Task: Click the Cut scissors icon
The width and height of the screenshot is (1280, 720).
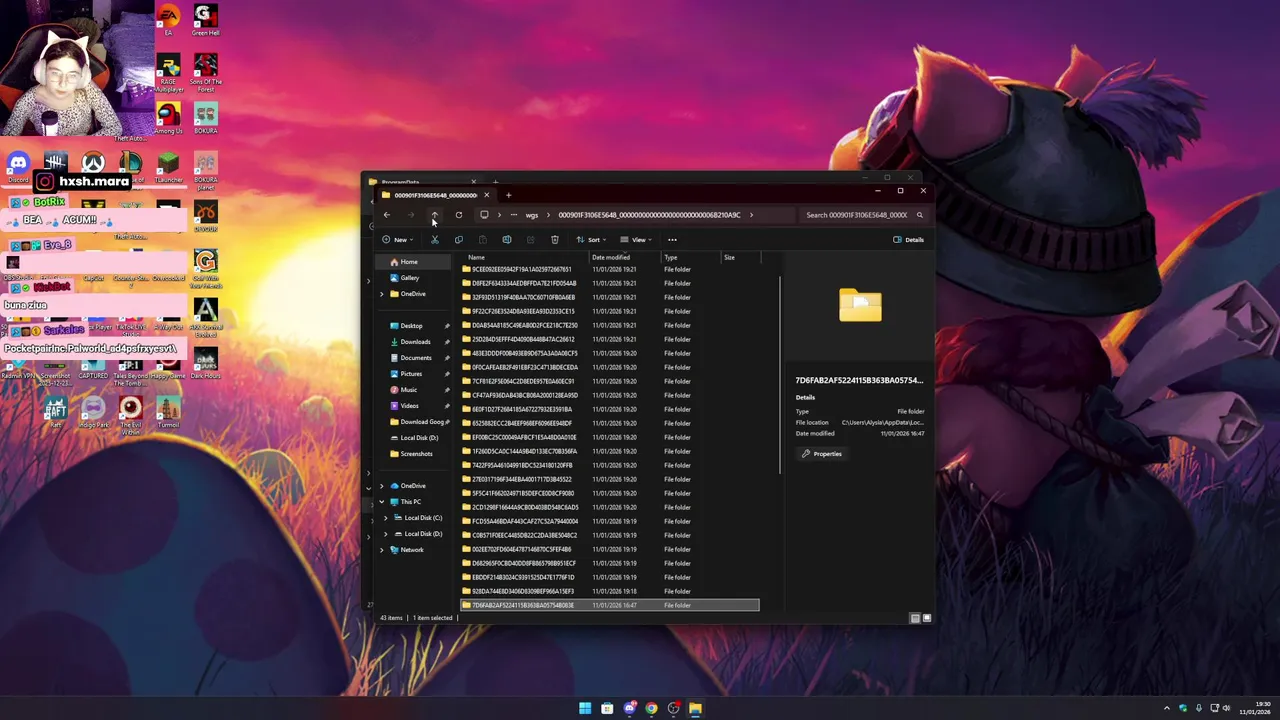Action: pyautogui.click(x=434, y=240)
